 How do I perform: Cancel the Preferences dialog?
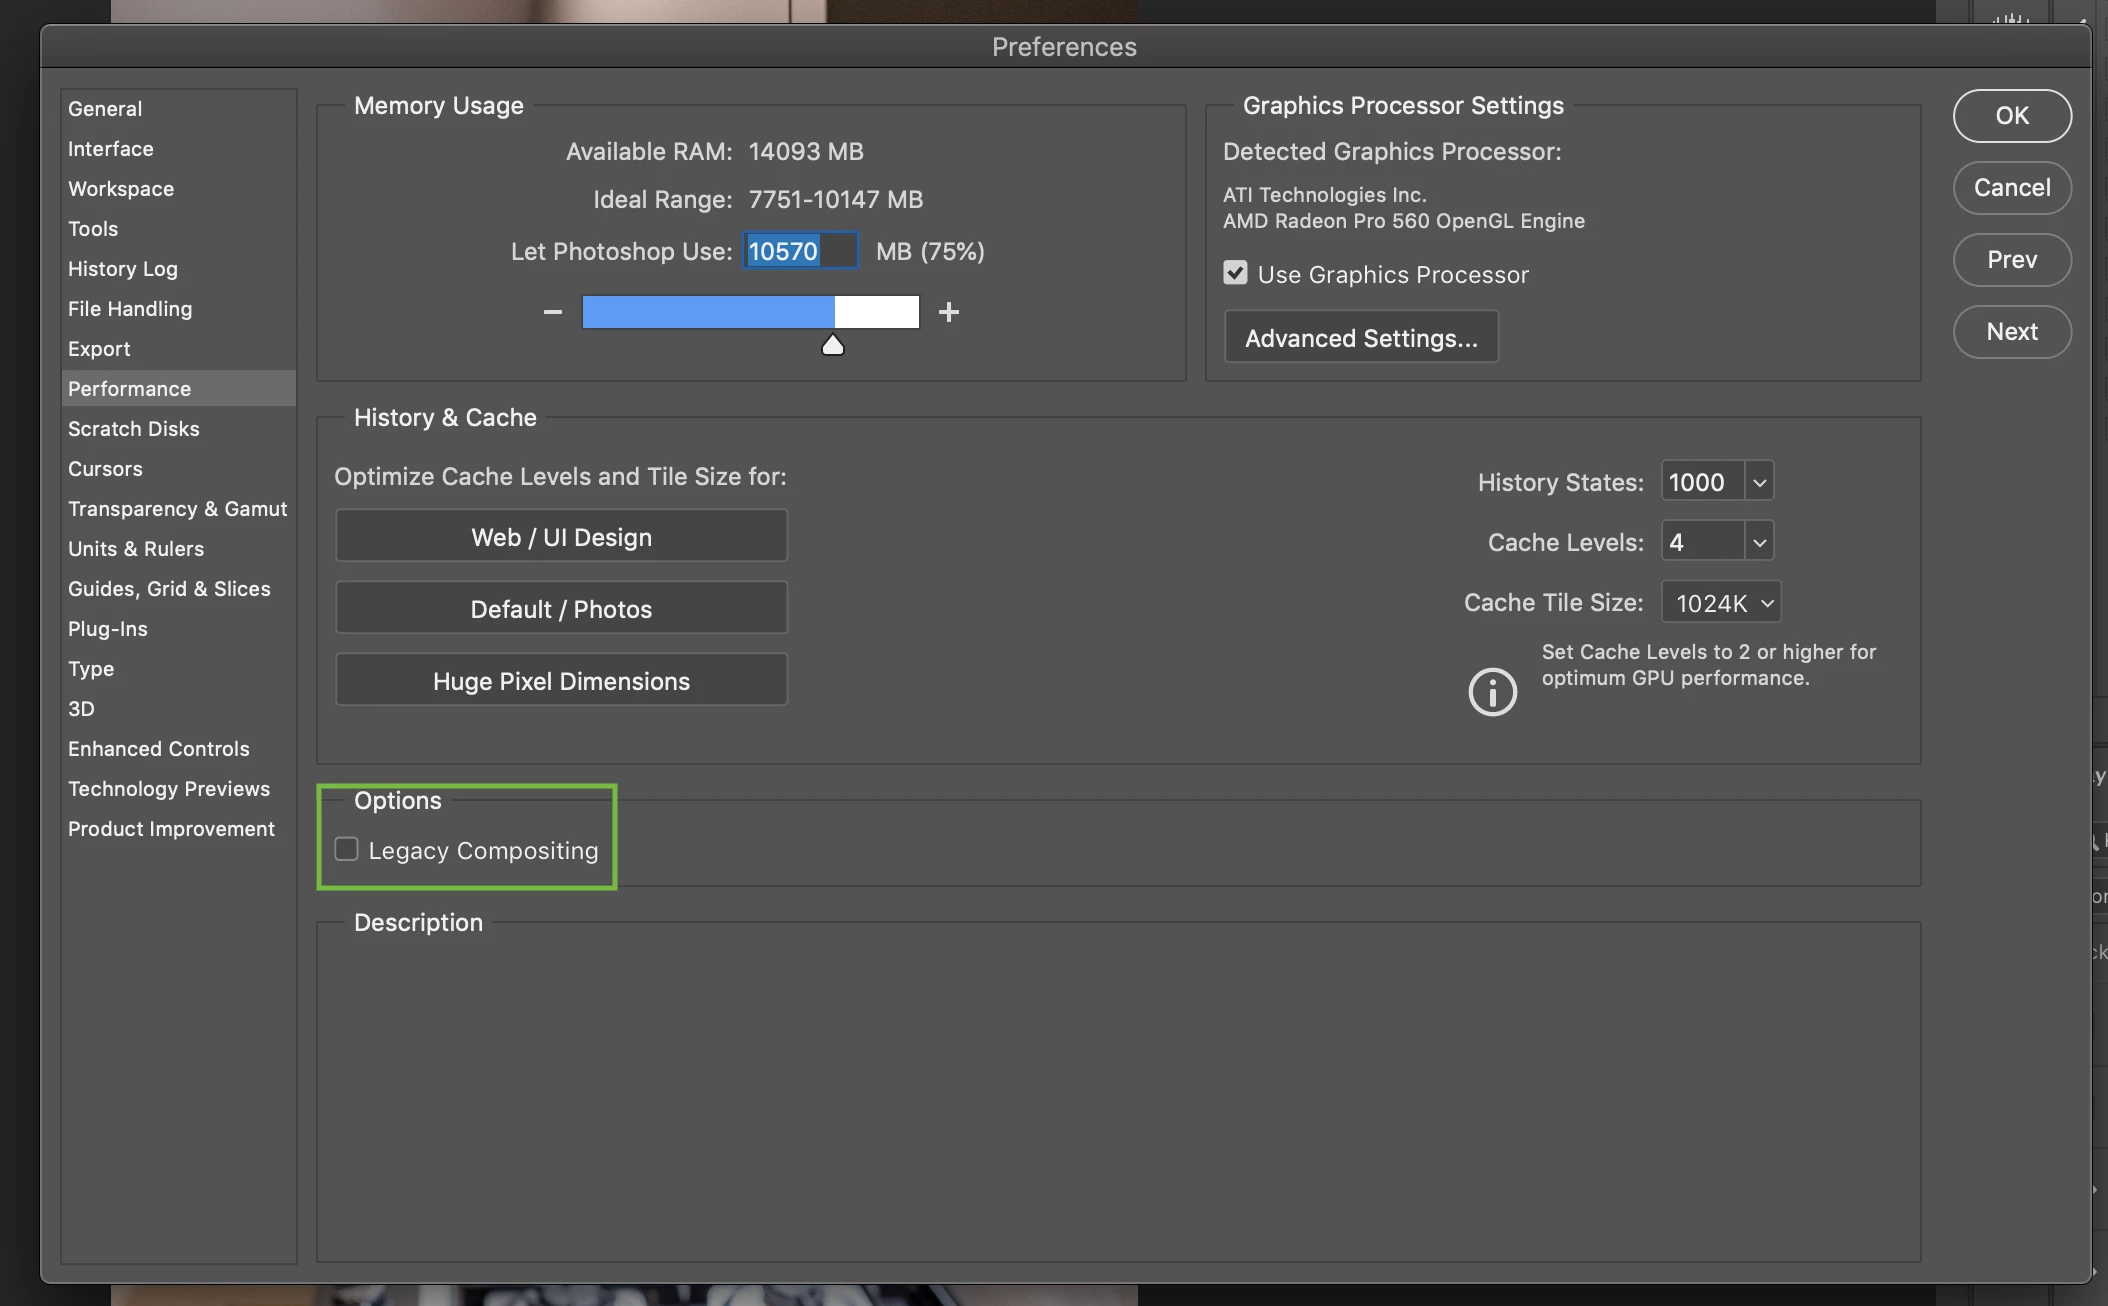point(2011,188)
